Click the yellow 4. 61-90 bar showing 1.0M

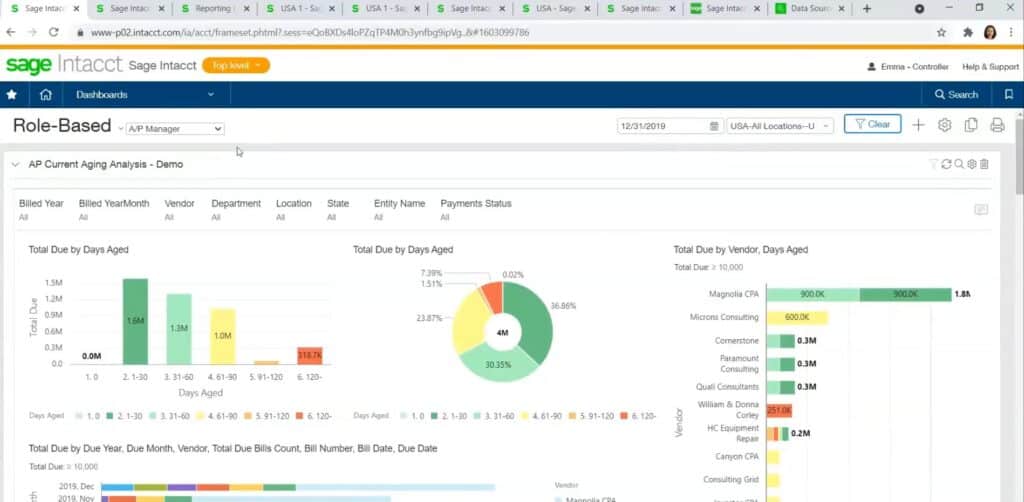pos(222,336)
